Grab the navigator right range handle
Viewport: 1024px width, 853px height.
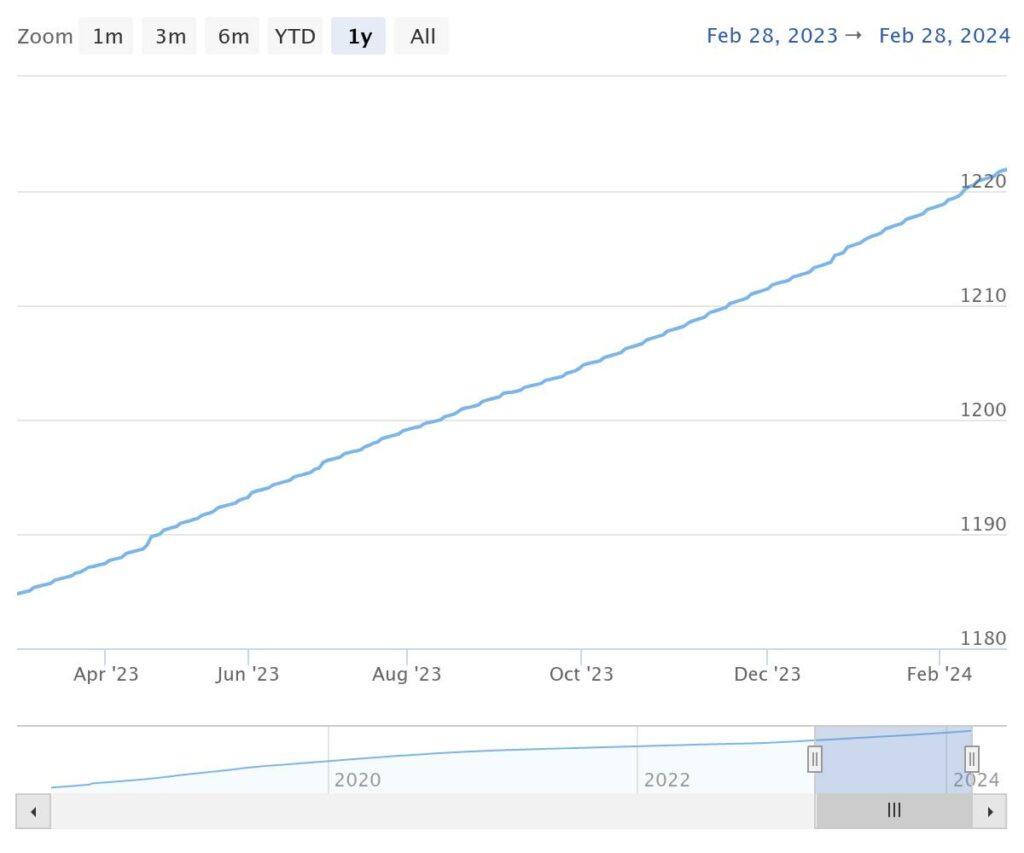(x=972, y=759)
